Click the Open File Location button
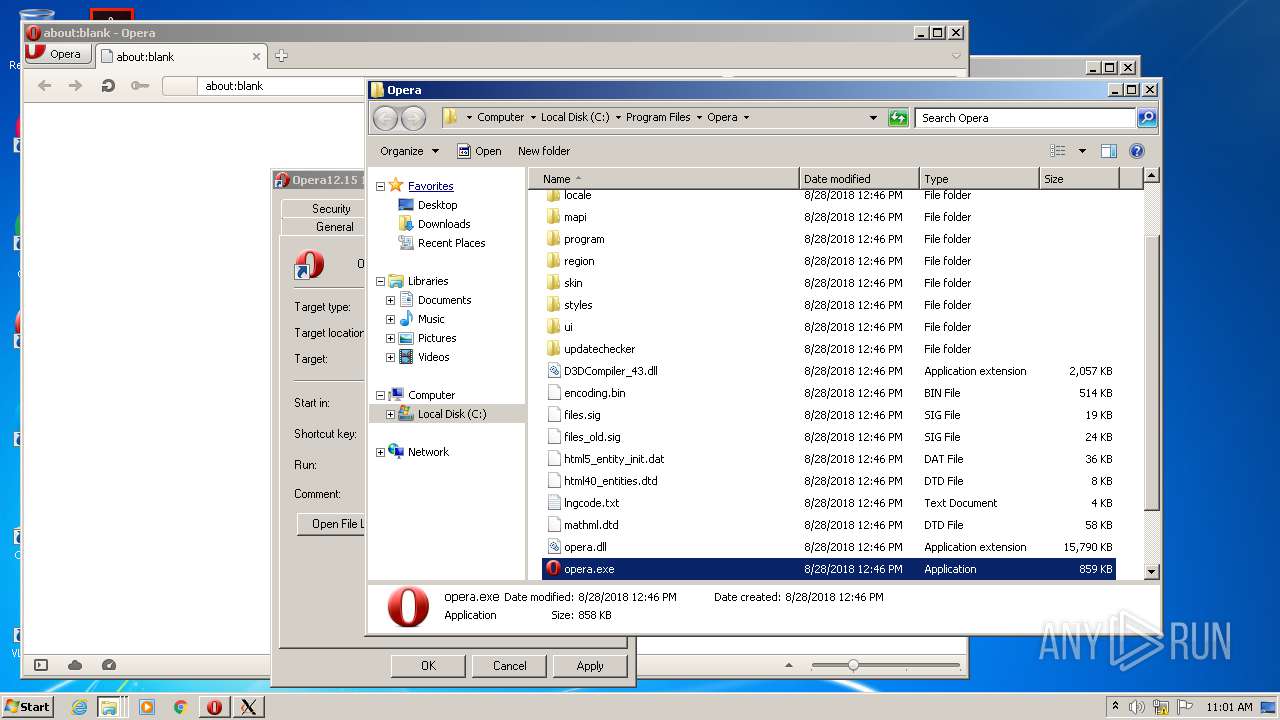The image size is (1280, 720). click(x=333, y=524)
